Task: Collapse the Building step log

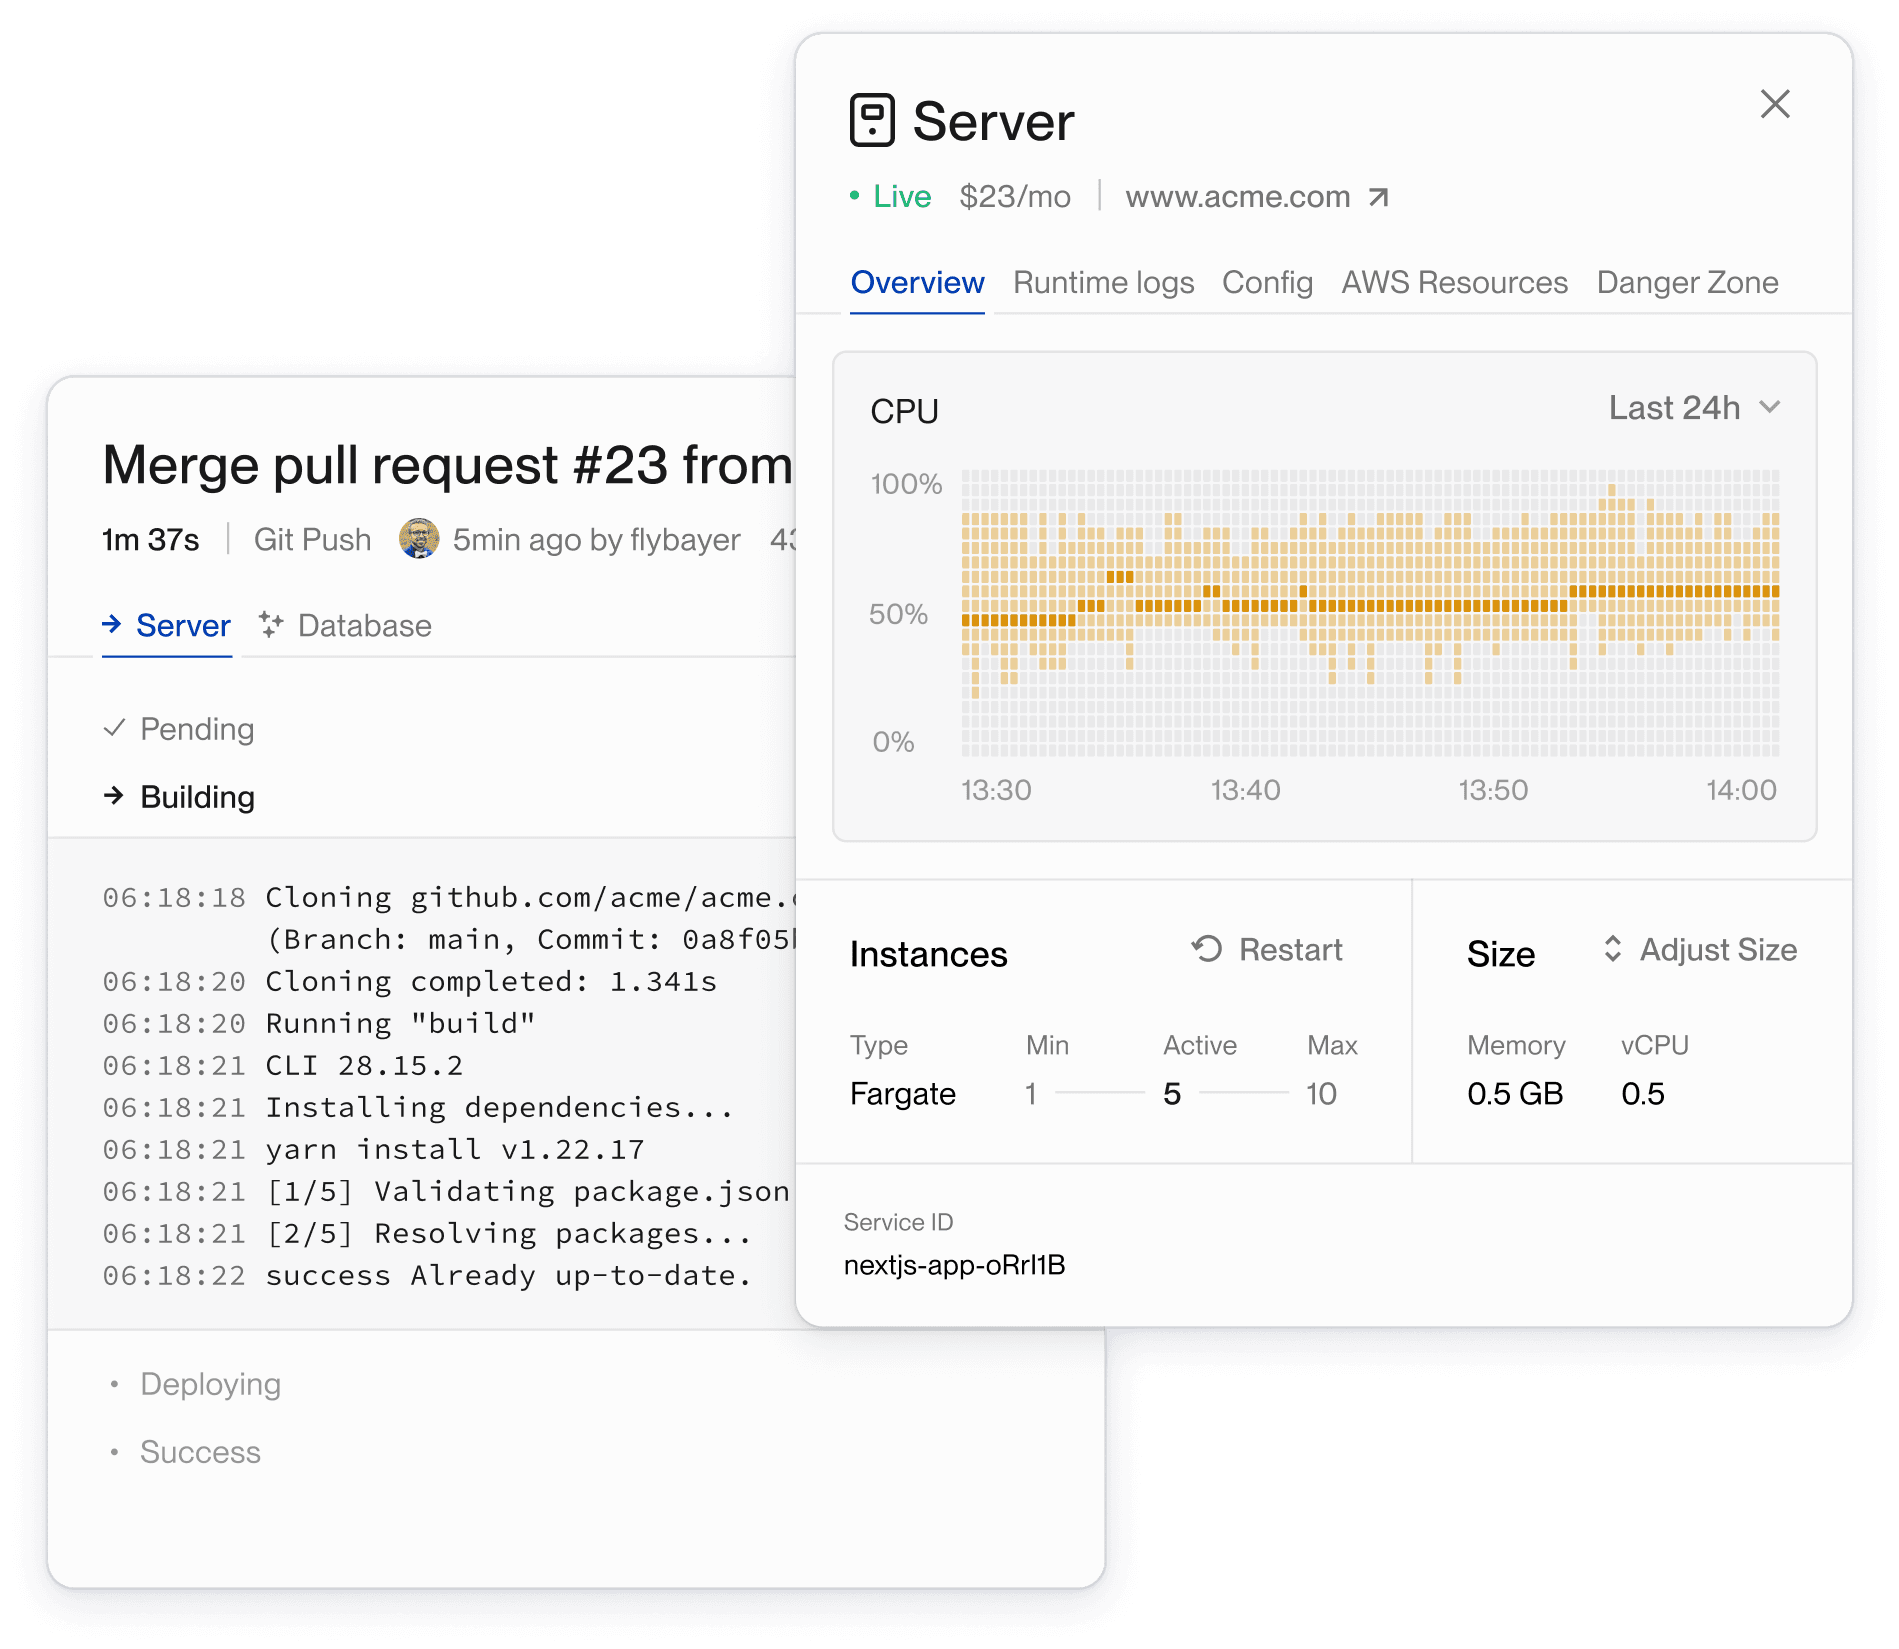Action: click(197, 797)
